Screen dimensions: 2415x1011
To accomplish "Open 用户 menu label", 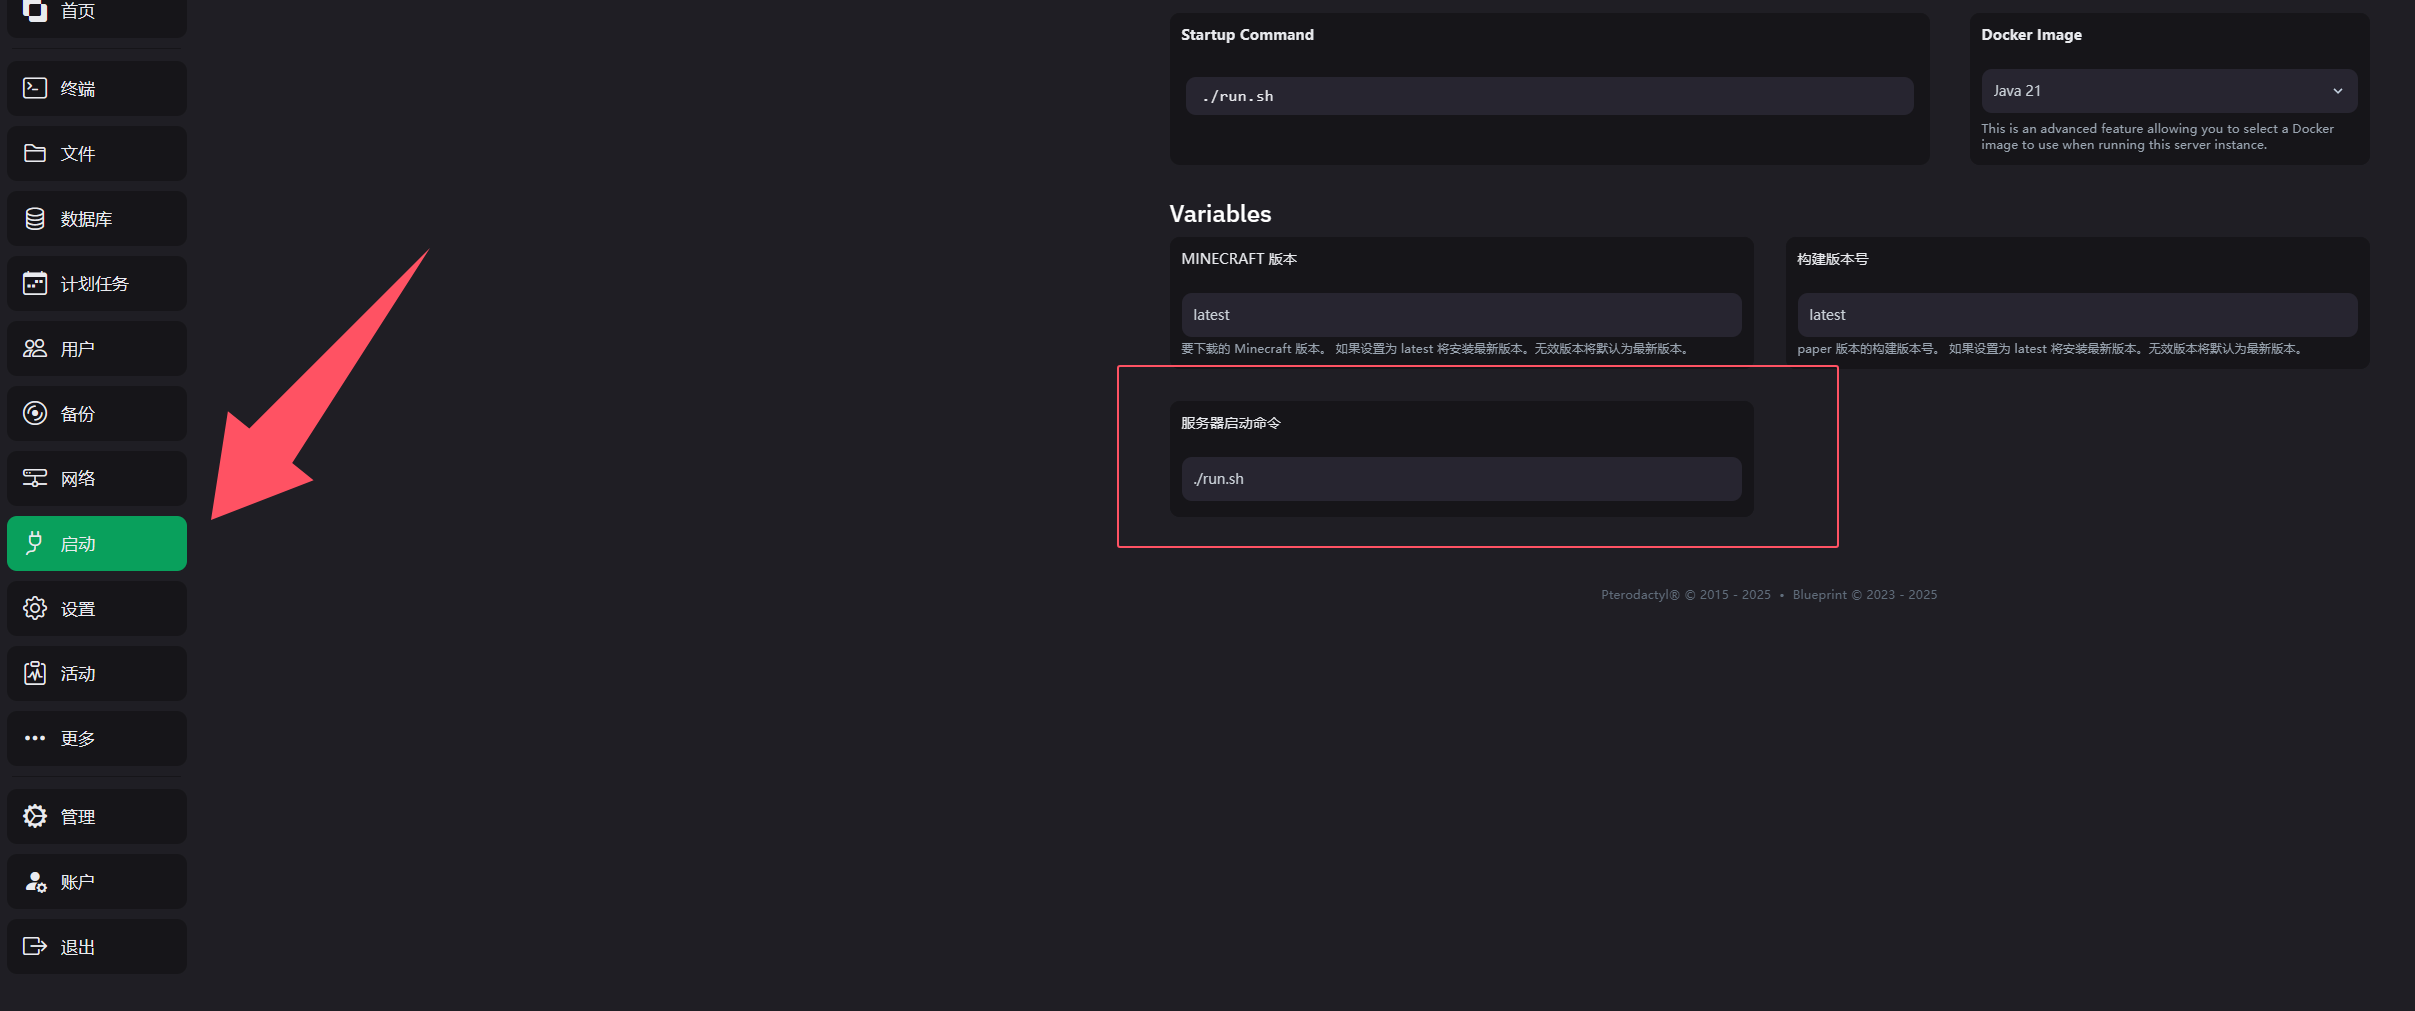I will (x=78, y=349).
